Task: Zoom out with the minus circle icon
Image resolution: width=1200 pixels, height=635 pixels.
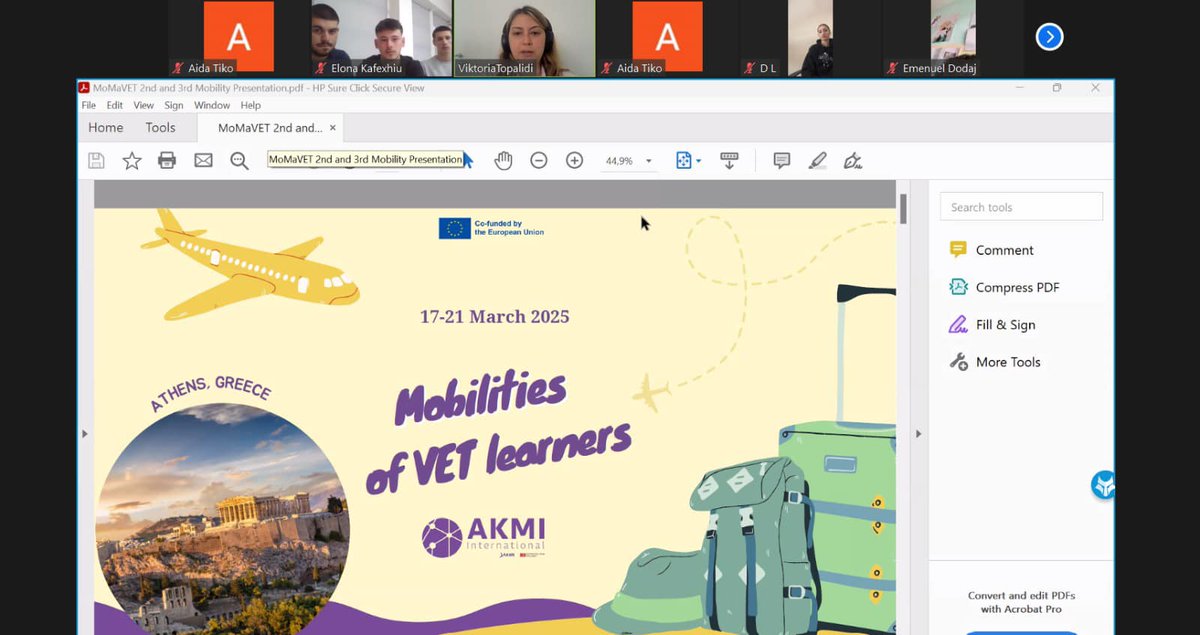Action: (539, 160)
